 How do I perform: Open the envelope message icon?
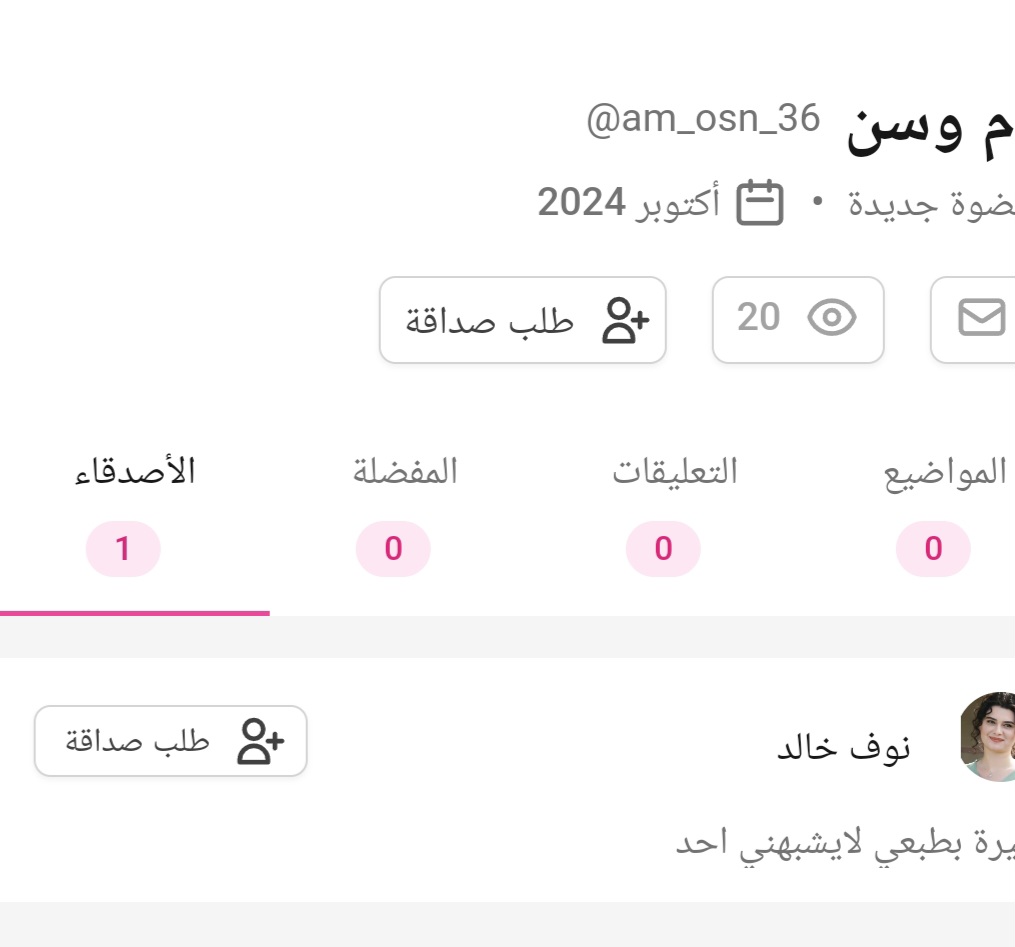pyautogui.click(x=981, y=319)
